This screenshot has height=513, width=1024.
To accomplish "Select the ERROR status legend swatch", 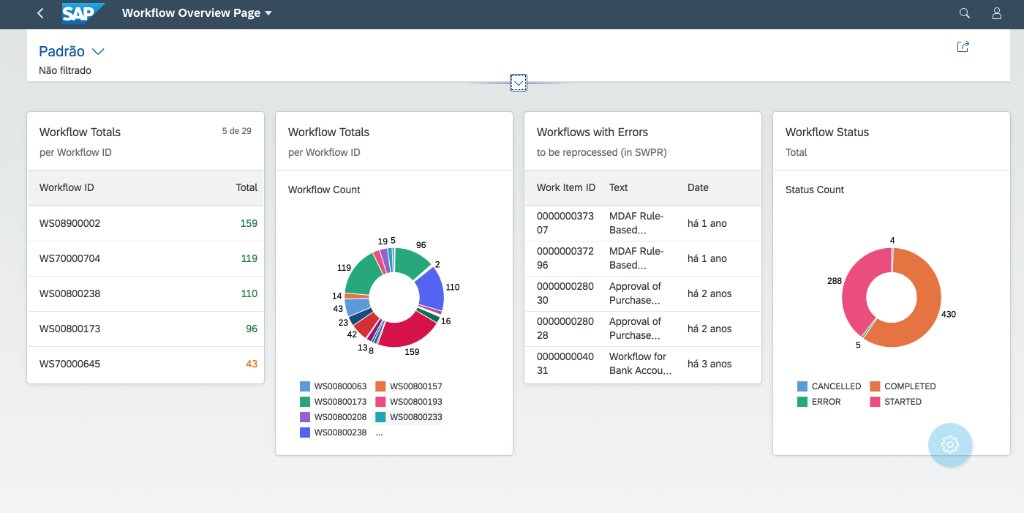I will coord(803,402).
